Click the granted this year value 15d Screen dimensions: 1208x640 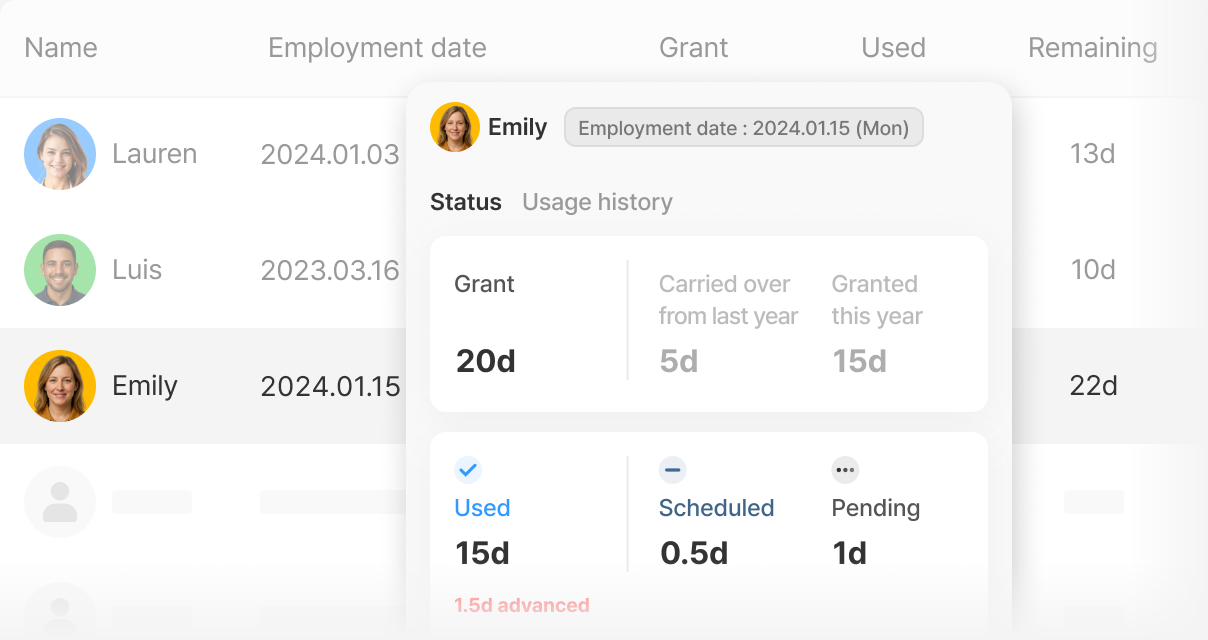click(860, 361)
